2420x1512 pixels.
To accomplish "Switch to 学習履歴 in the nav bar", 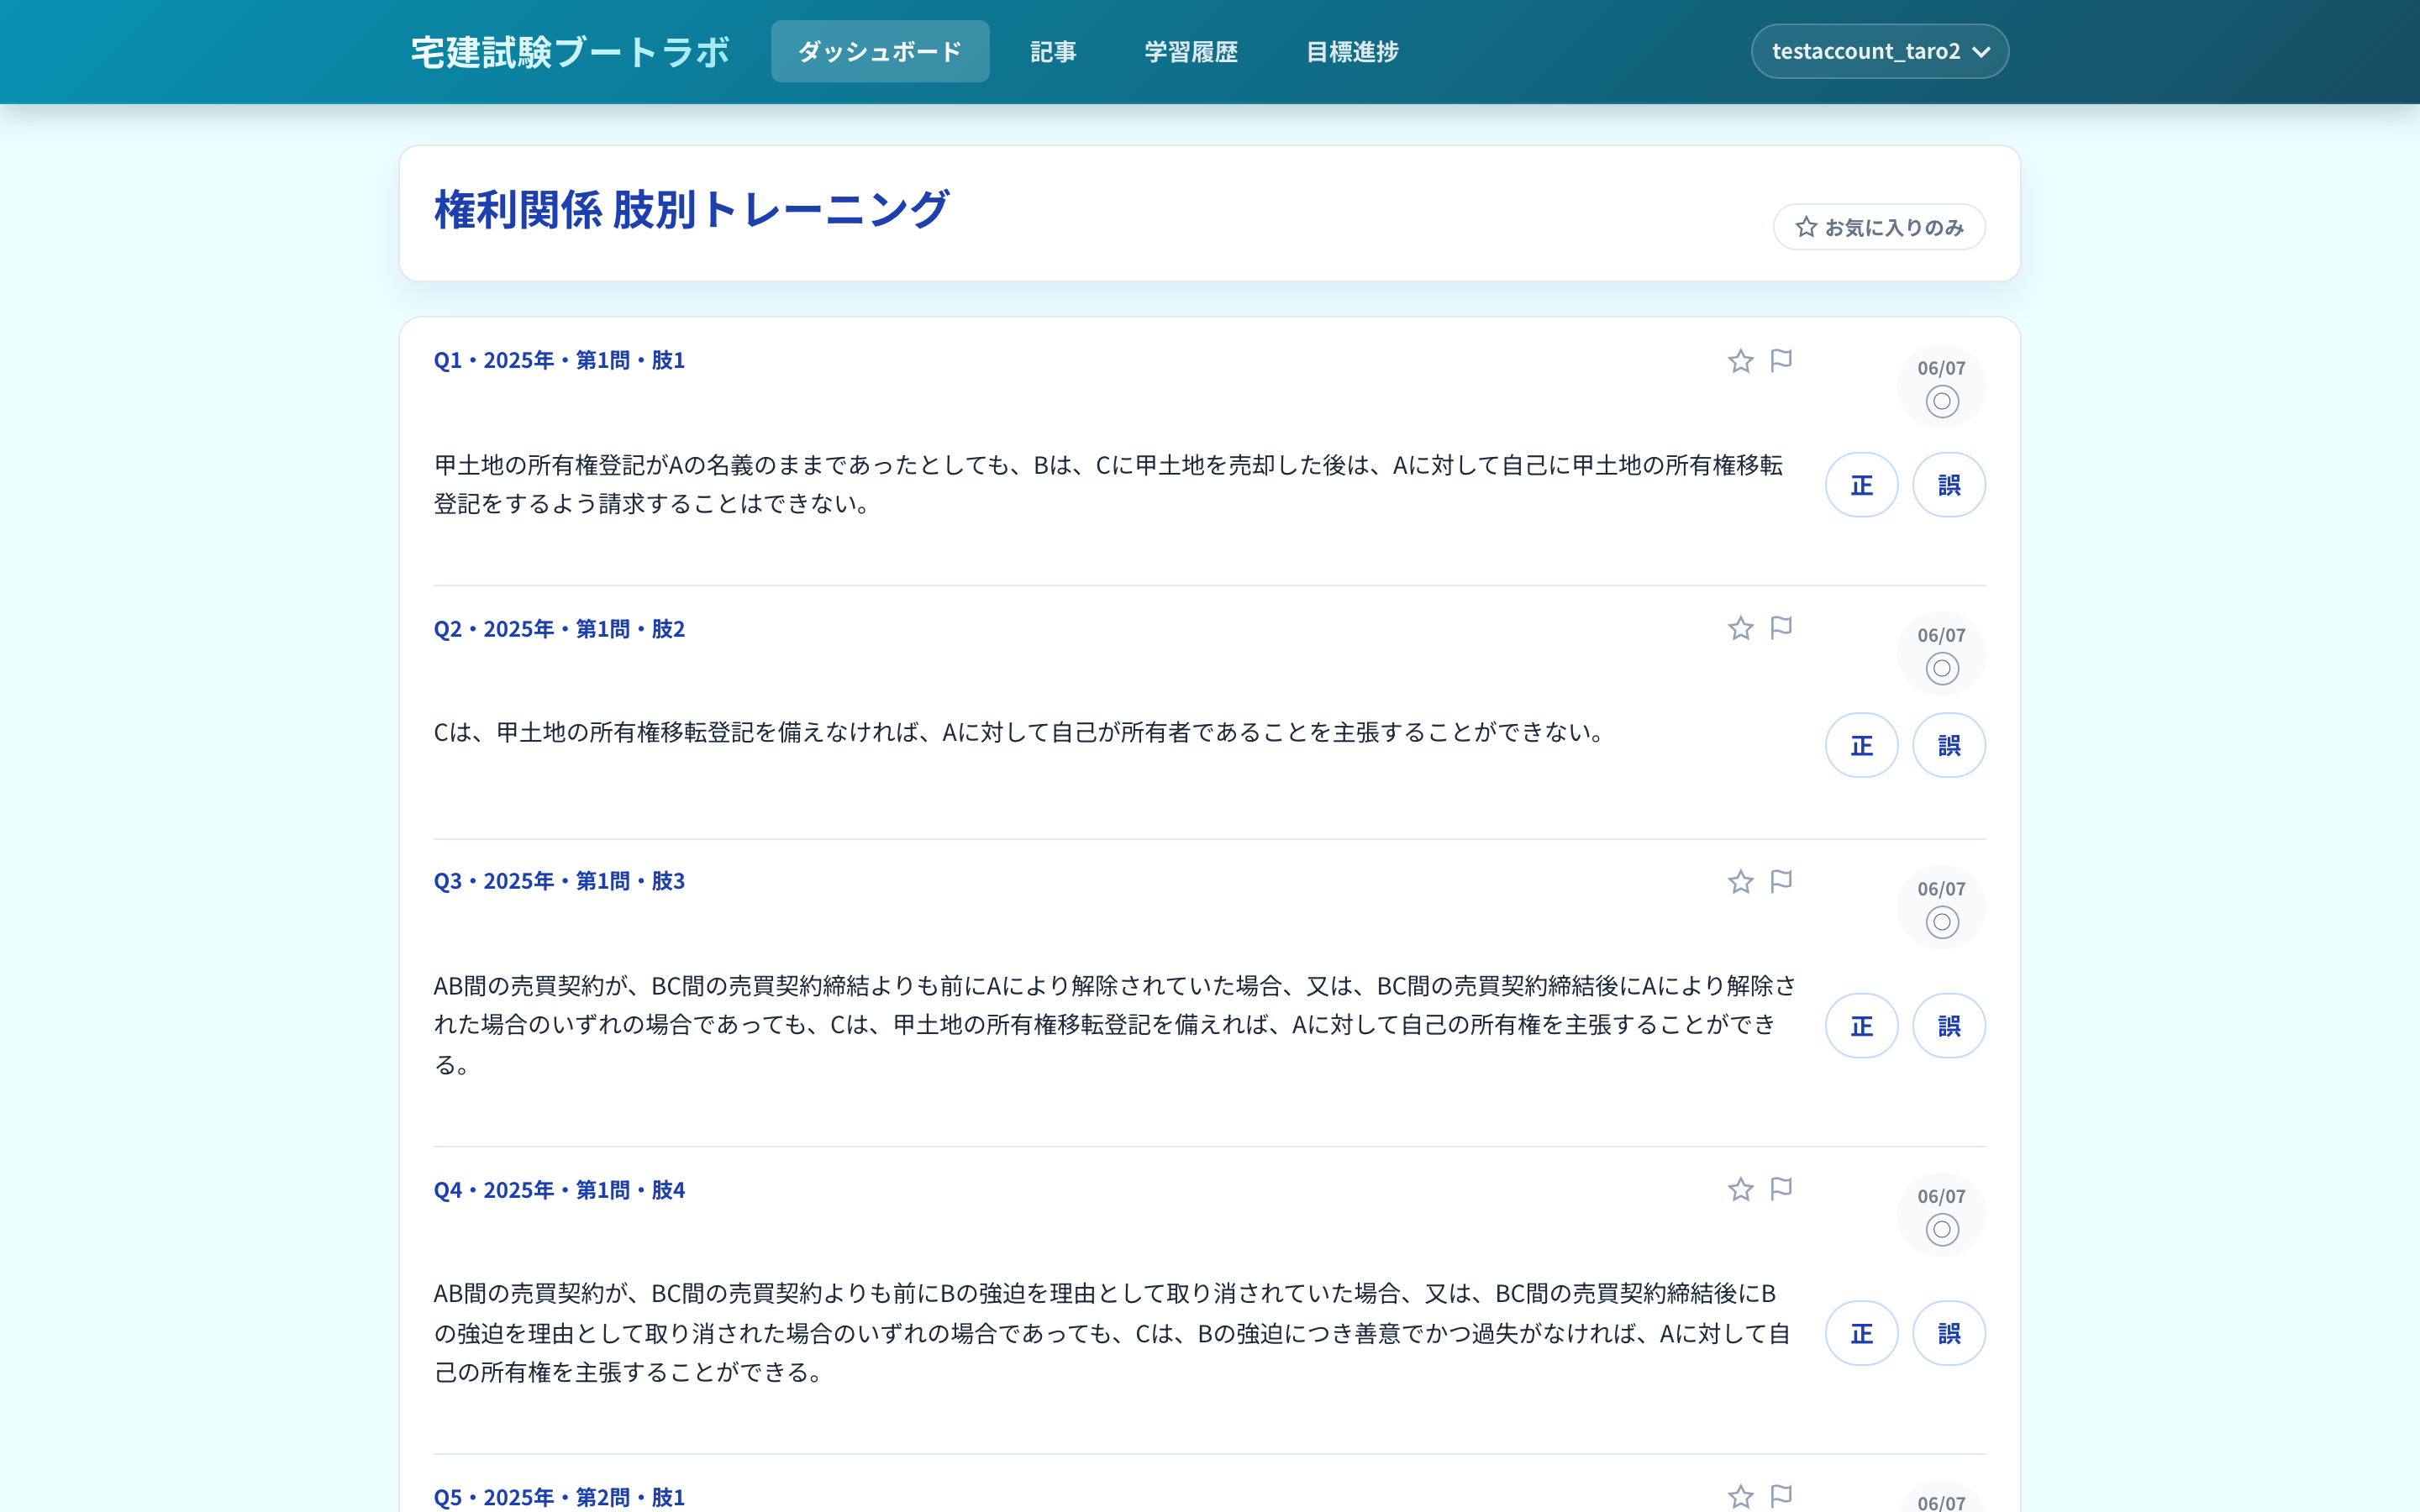I will (1191, 51).
